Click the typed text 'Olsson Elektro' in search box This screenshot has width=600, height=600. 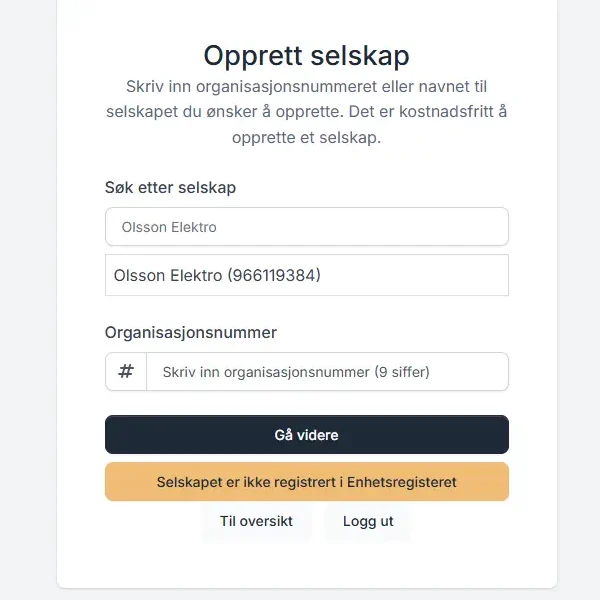pyautogui.click(x=169, y=227)
